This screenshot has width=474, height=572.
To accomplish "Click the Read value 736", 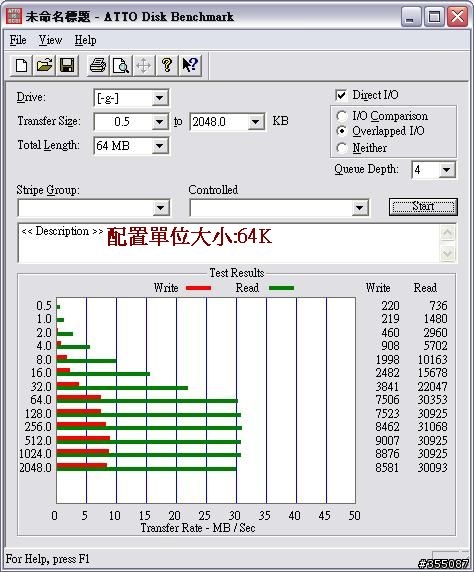I will click(438, 305).
